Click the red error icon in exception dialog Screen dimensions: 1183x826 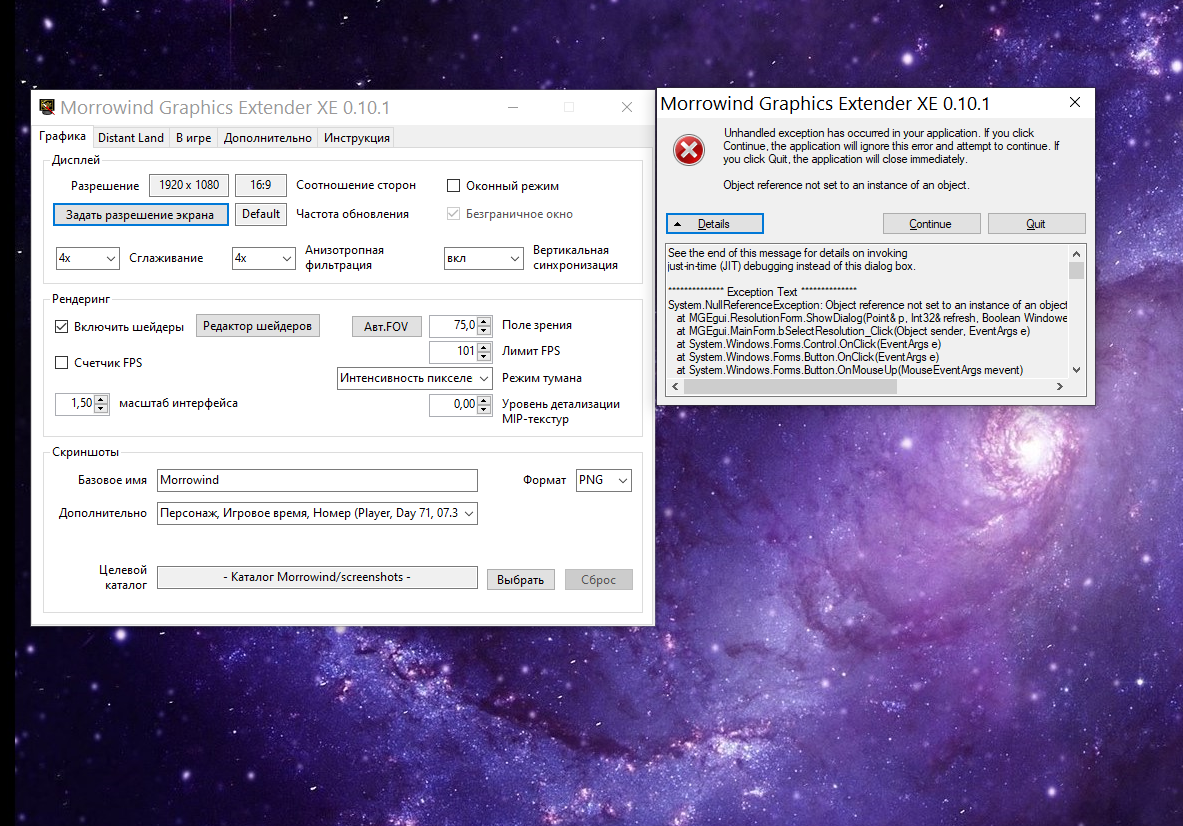[x=689, y=149]
